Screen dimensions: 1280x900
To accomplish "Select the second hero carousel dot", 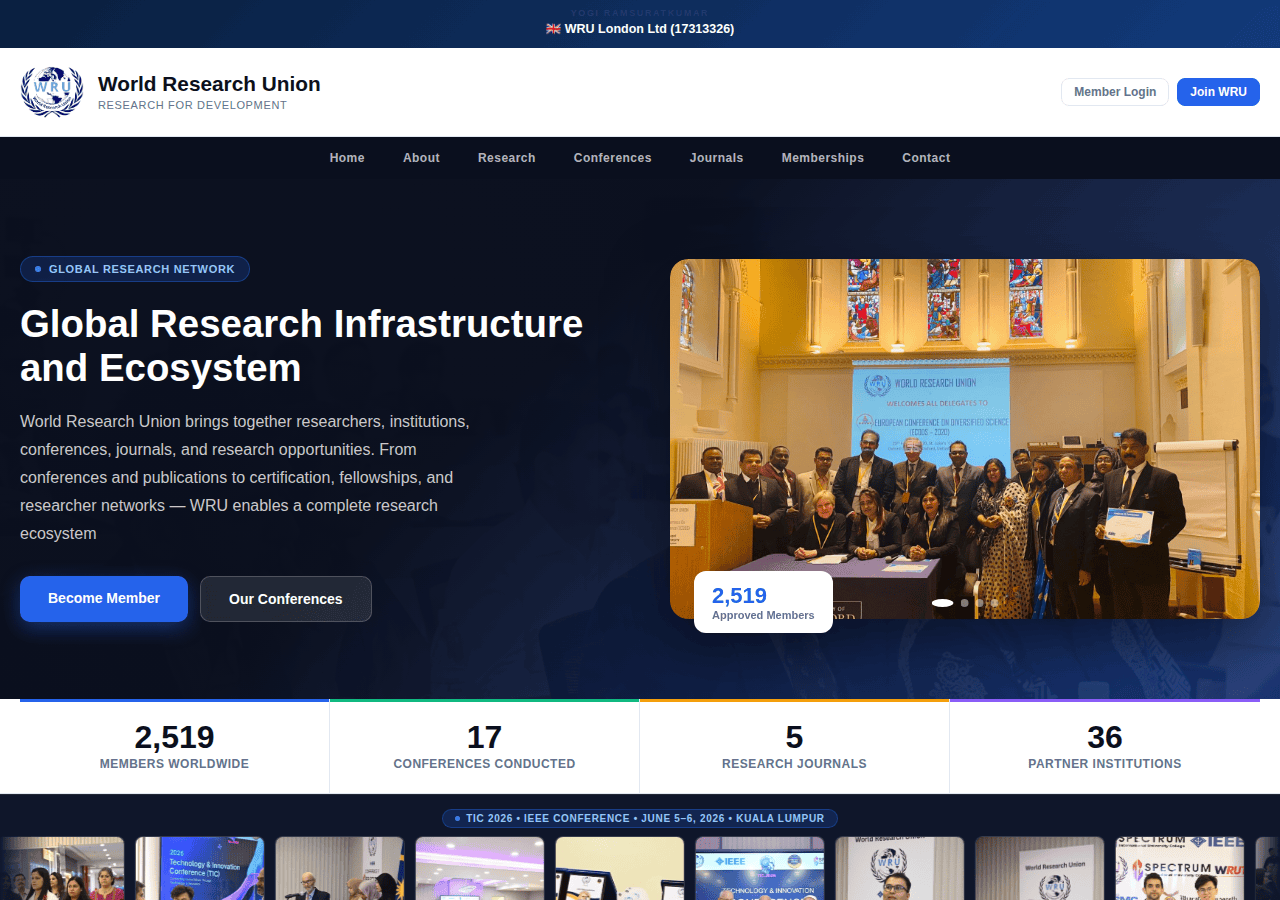I will 965,603.
